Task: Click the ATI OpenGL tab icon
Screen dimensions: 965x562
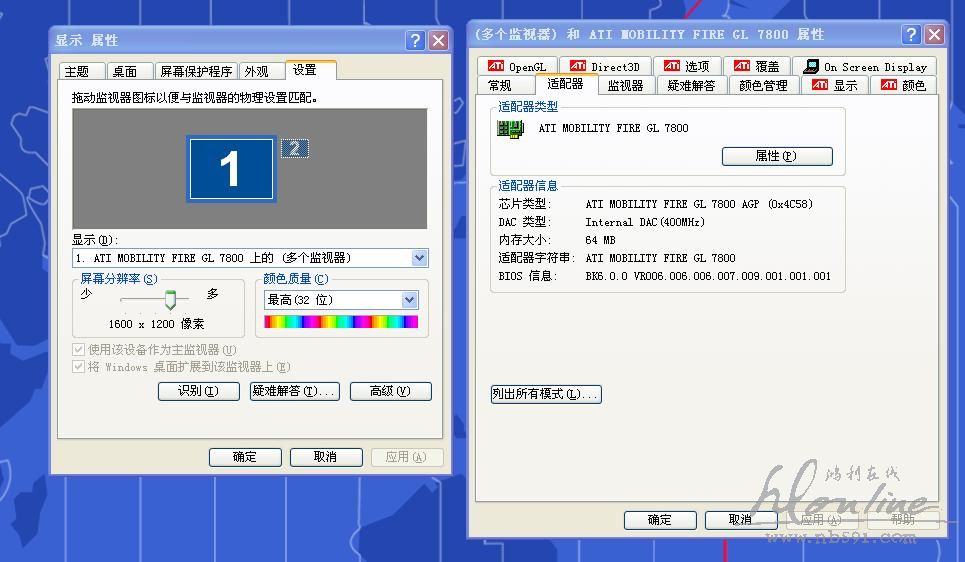Action: (x=496, y=67)
